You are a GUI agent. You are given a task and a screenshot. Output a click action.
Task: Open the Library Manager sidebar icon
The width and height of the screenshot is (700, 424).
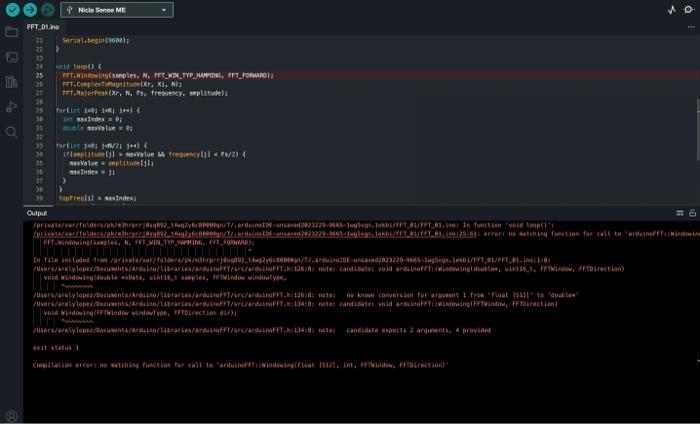point(12,82)
